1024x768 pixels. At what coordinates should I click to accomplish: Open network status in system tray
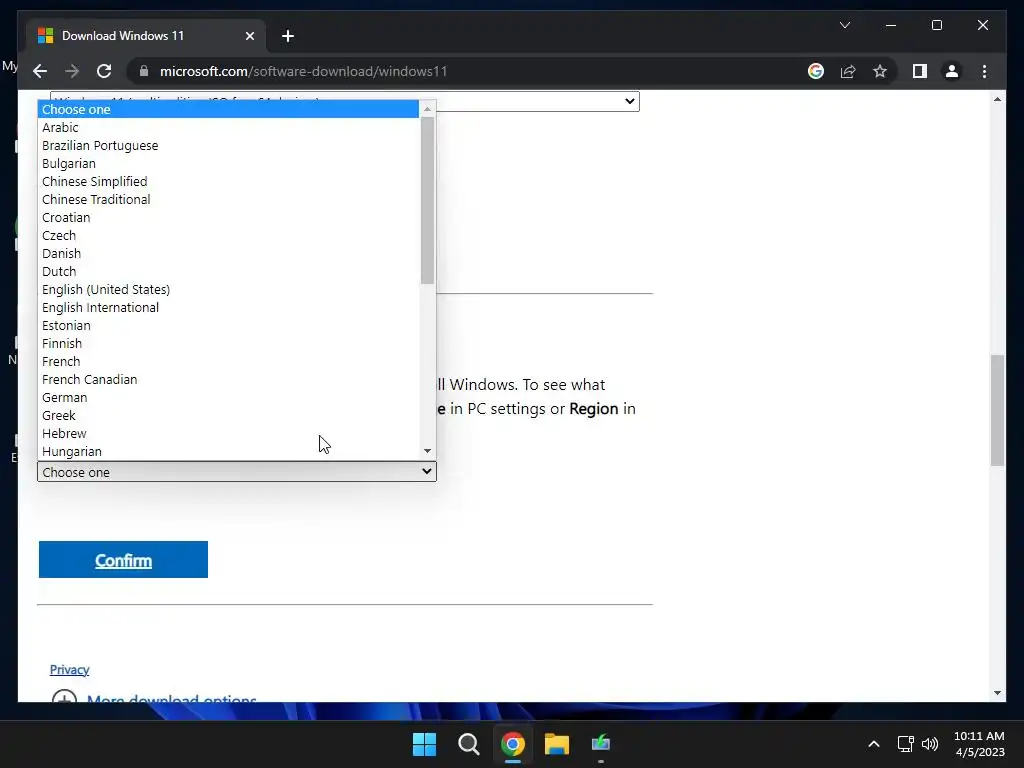click(x=906, y=744)
